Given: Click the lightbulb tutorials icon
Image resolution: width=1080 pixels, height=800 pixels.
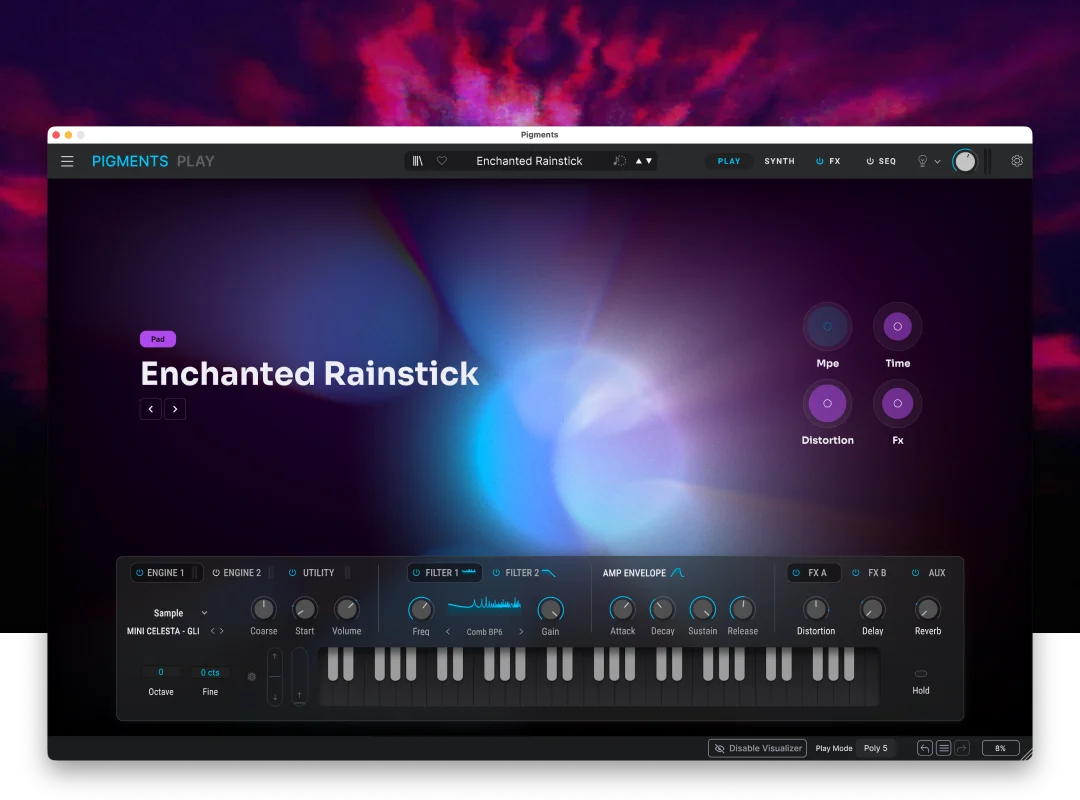Looking at the screenshot, I should tap(922, 161).
